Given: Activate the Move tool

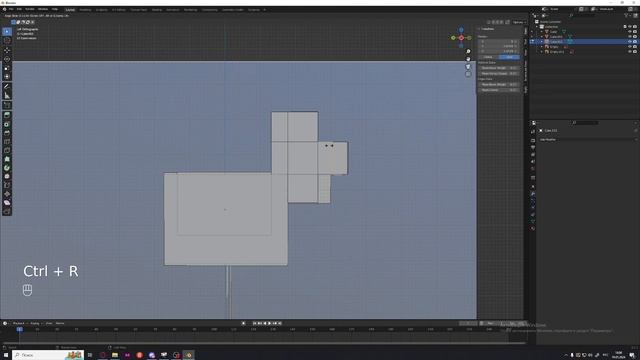Looking at the screenshot, I should click(x=7, y=50).
